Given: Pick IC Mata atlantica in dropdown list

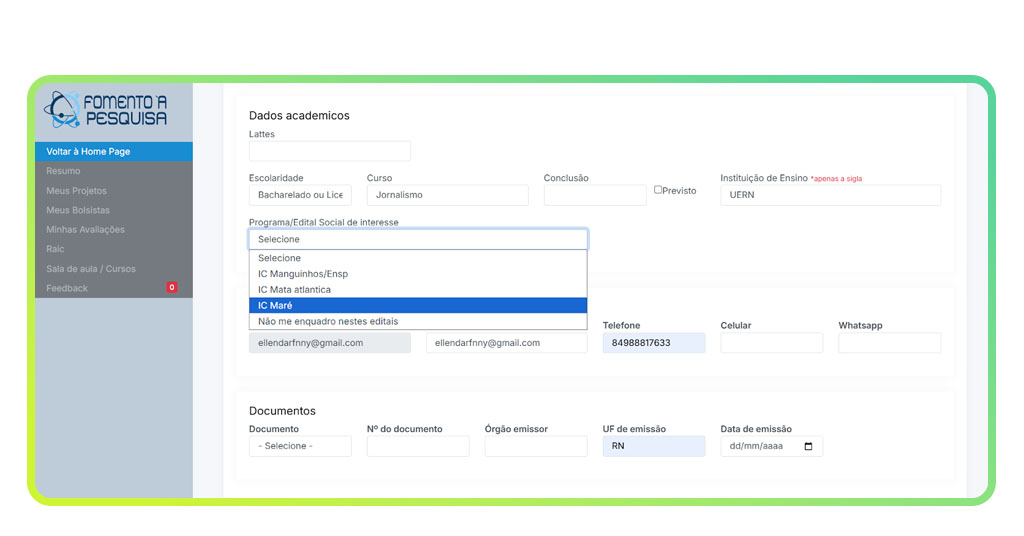Looking at the screenshot, I should click(x=418, y=290).
